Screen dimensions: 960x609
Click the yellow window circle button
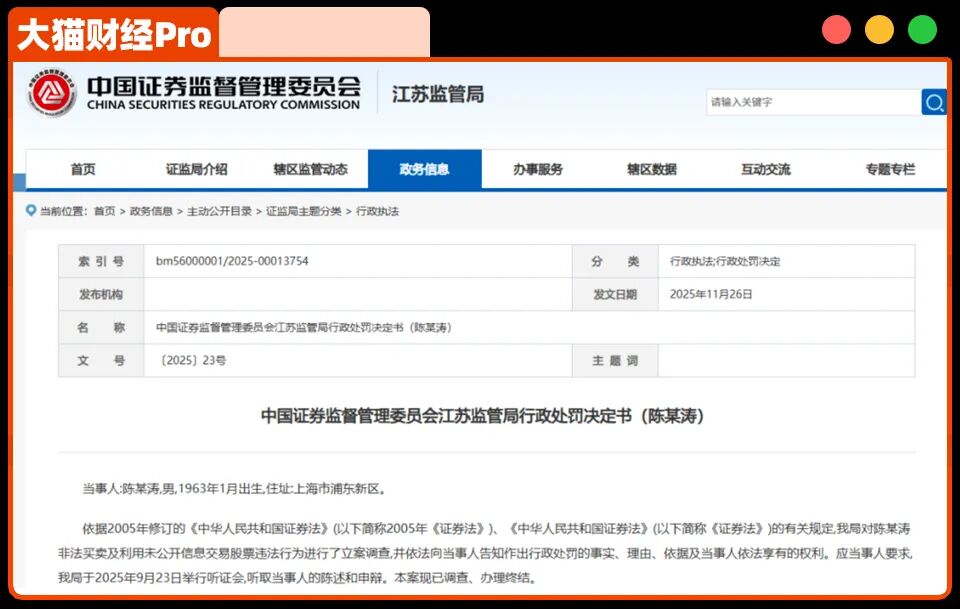click(879, 30)
